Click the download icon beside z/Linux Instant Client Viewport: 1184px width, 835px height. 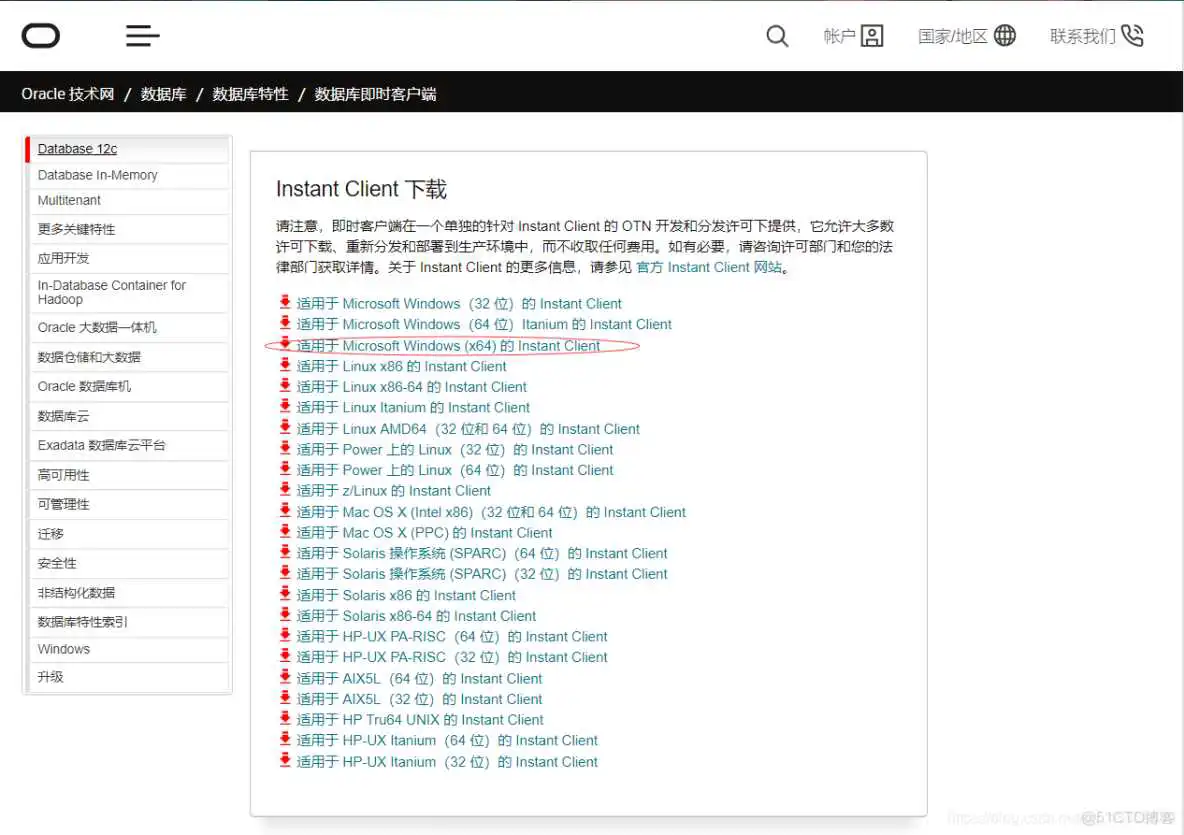tap(283, 490)
